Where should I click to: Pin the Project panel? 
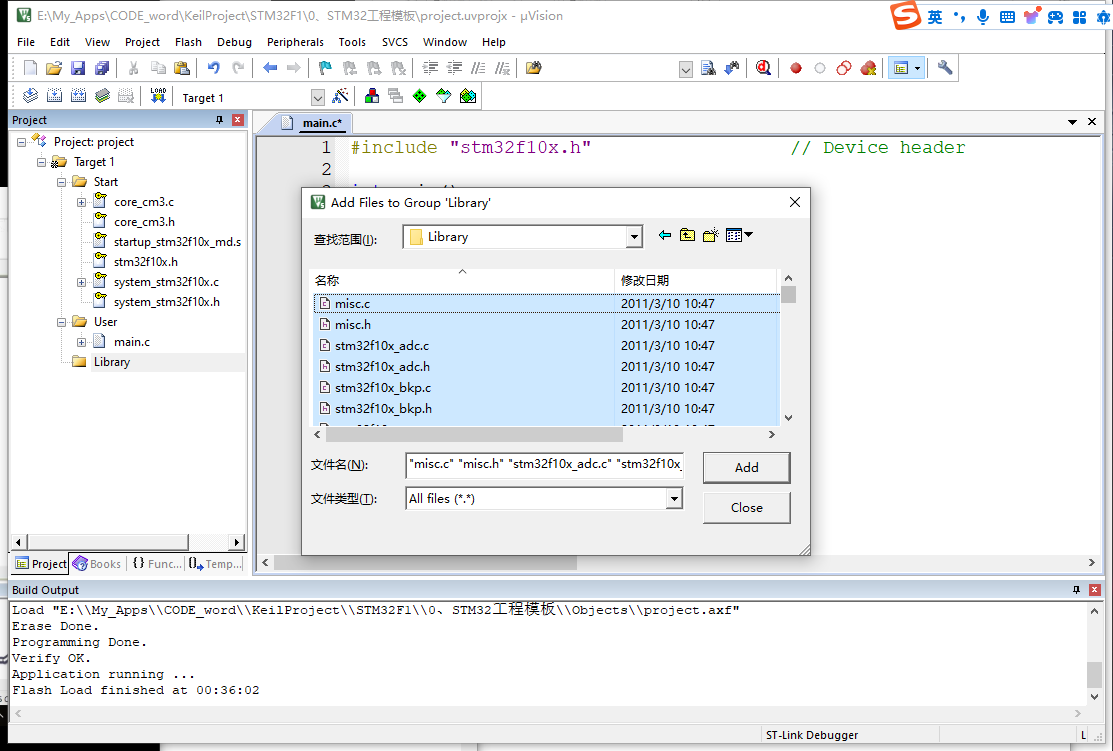click(x=219, y=120)
